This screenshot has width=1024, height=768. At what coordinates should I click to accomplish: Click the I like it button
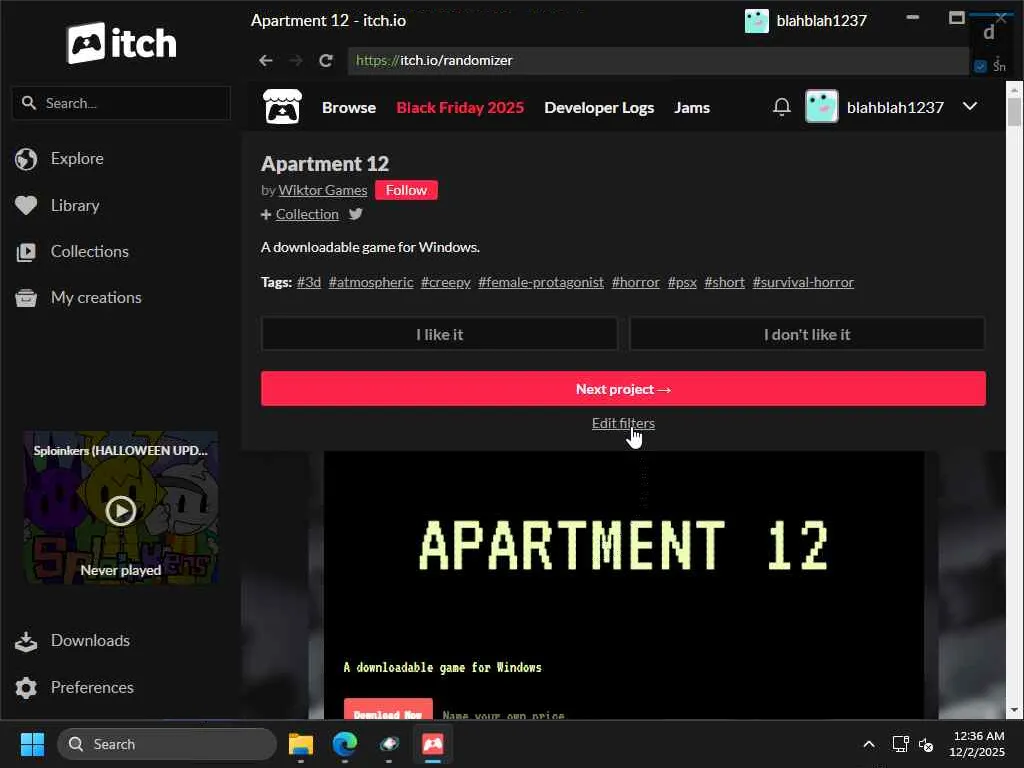coord(439,334)
